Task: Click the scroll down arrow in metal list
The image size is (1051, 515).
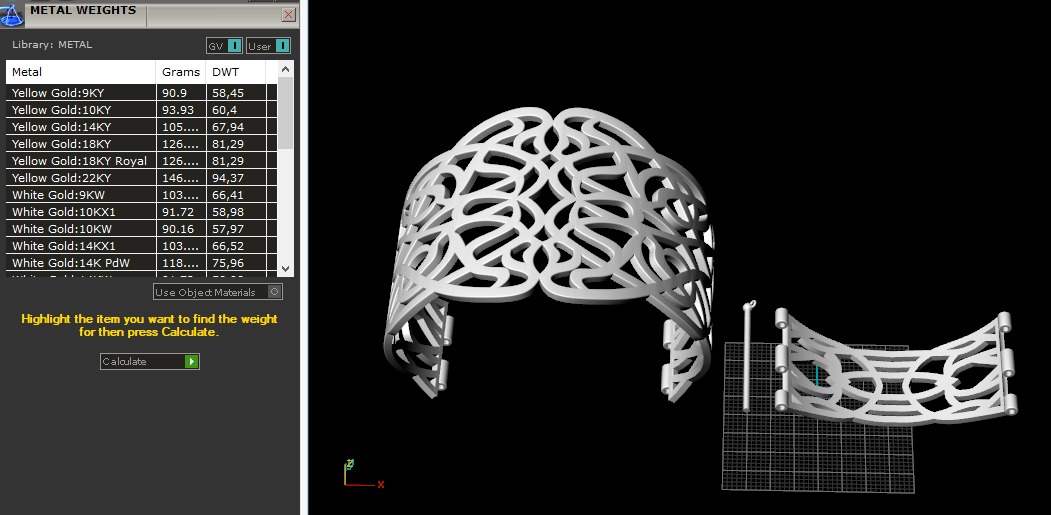Action: 285,268
